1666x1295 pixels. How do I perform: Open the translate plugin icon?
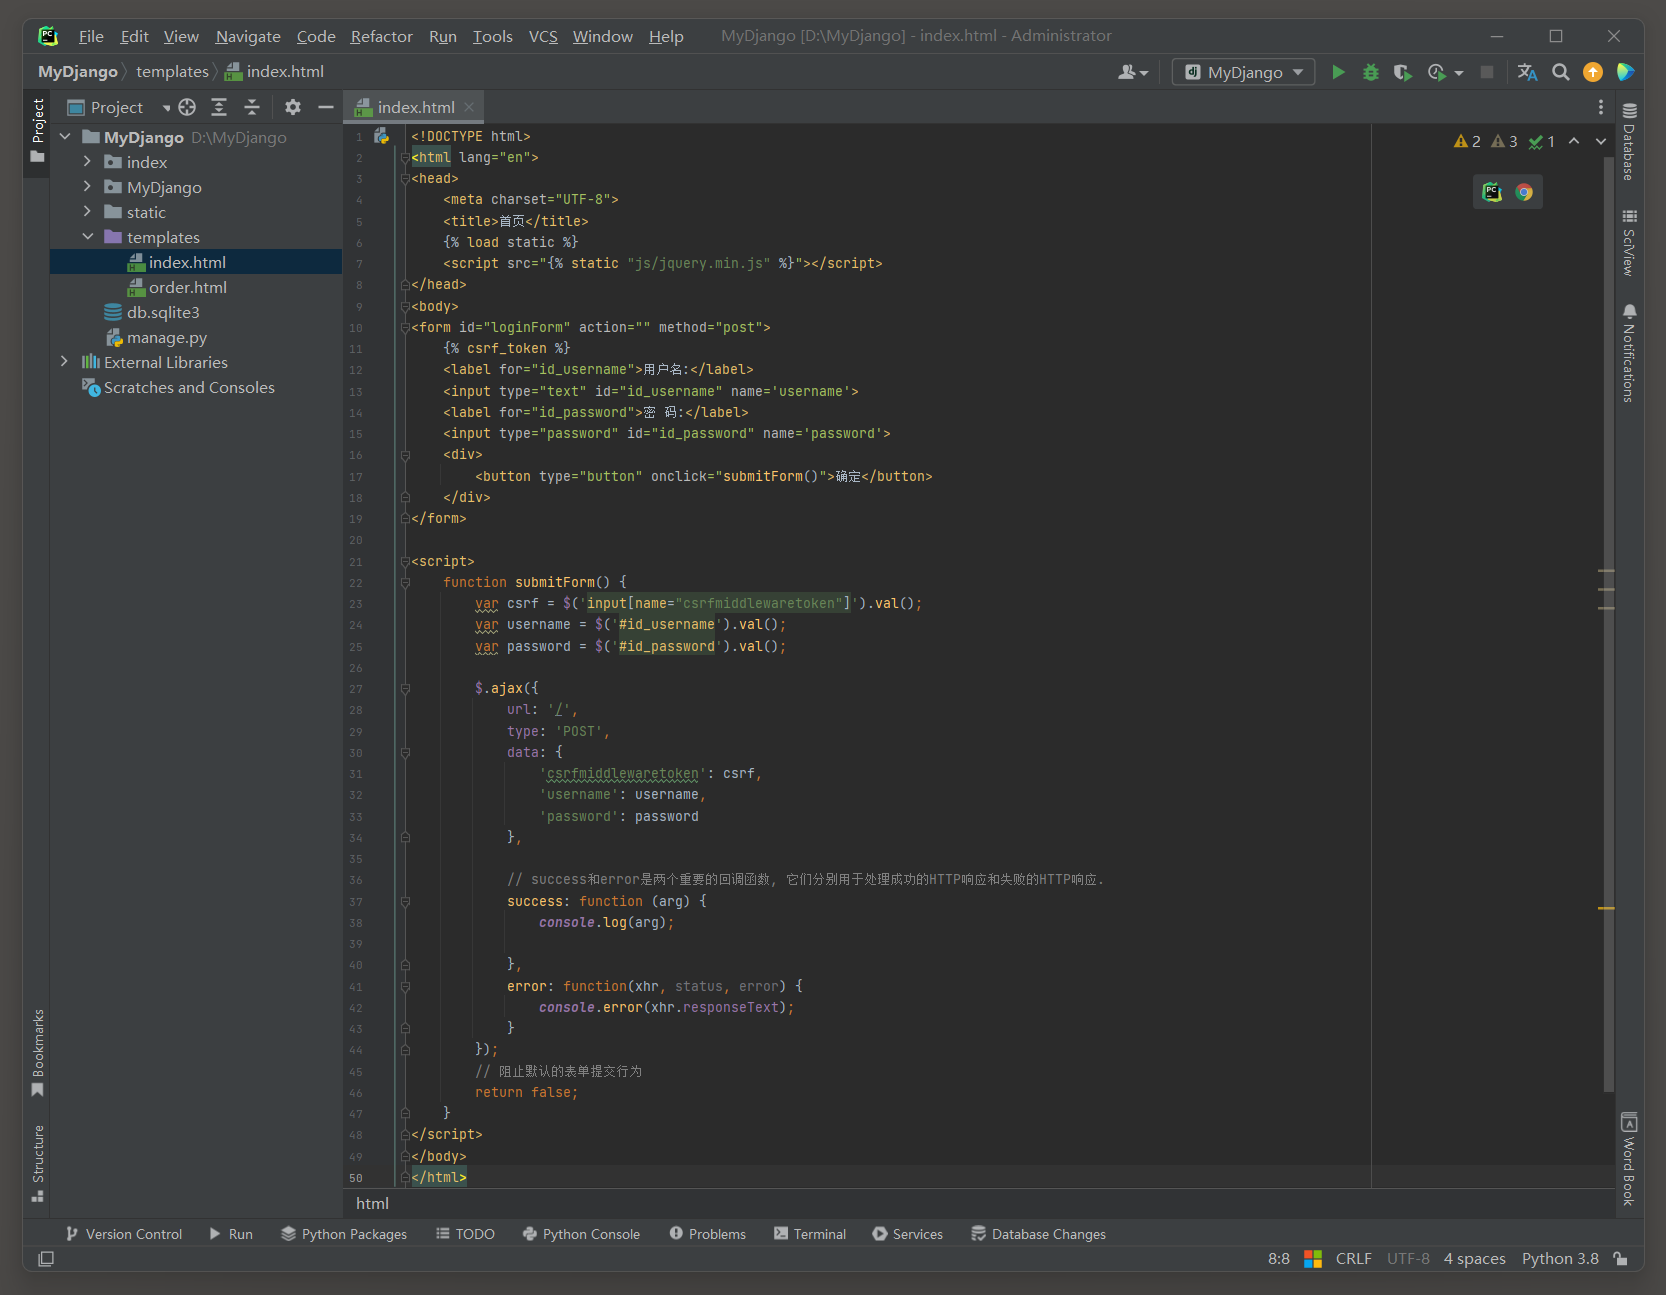(1527, 72)
